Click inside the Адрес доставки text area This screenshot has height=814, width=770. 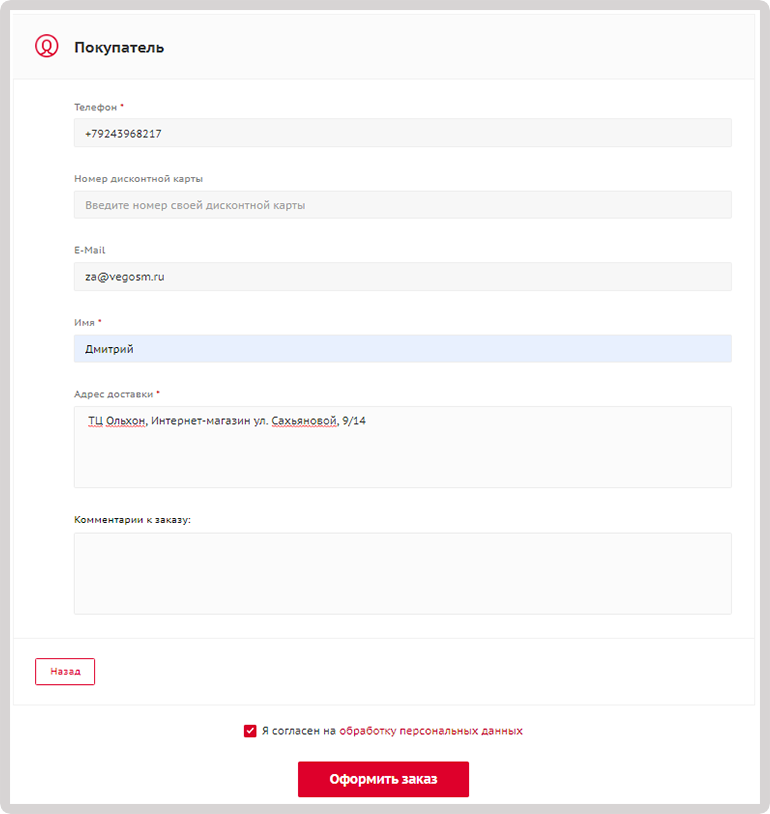click(402, 447)
